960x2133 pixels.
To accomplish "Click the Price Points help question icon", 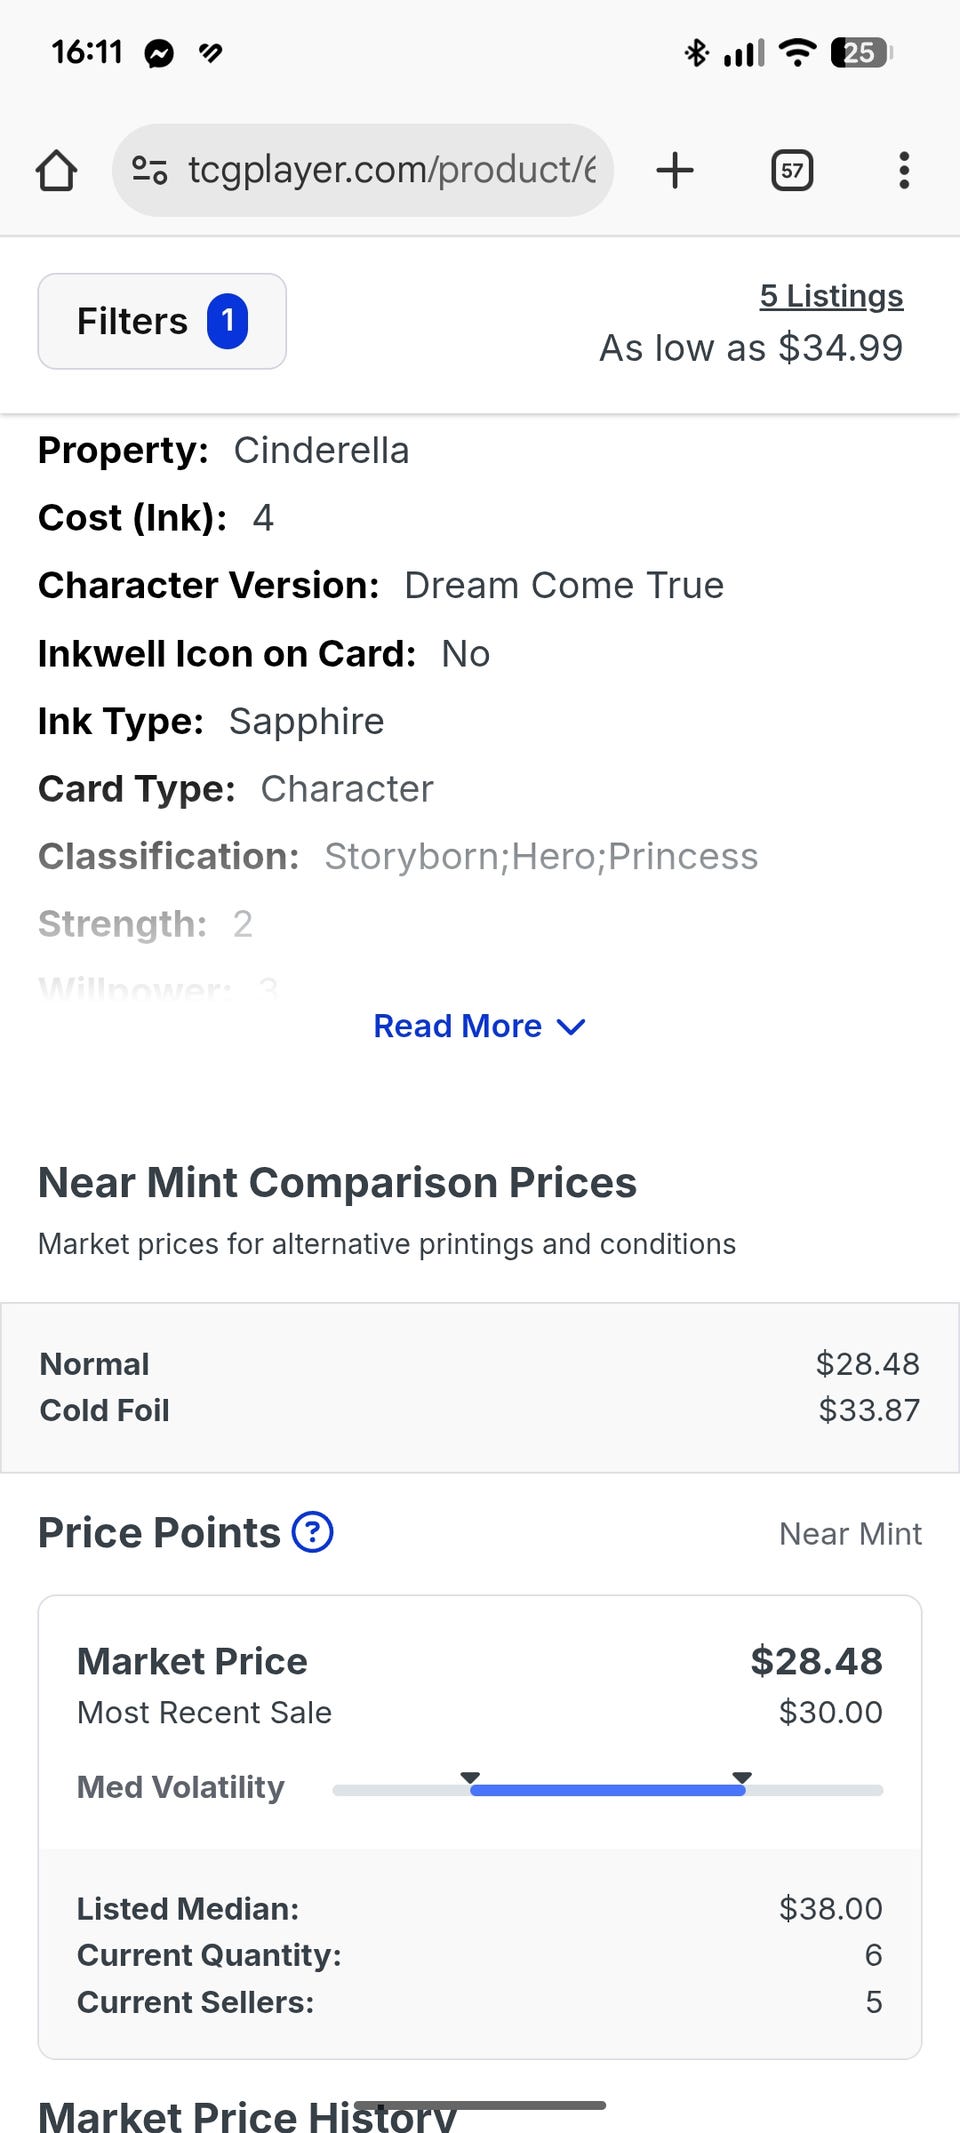I will click(x=313, y=1532).
